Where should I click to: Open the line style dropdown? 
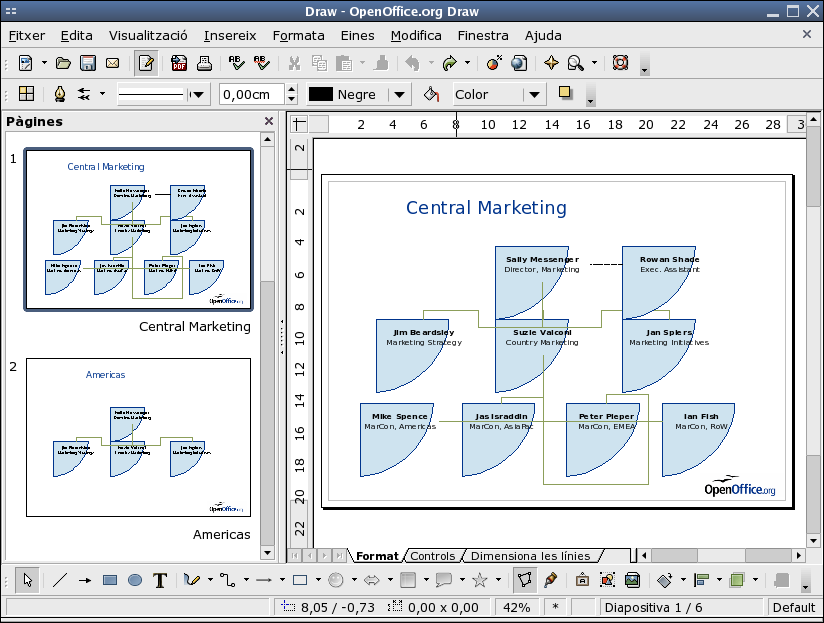198,95
